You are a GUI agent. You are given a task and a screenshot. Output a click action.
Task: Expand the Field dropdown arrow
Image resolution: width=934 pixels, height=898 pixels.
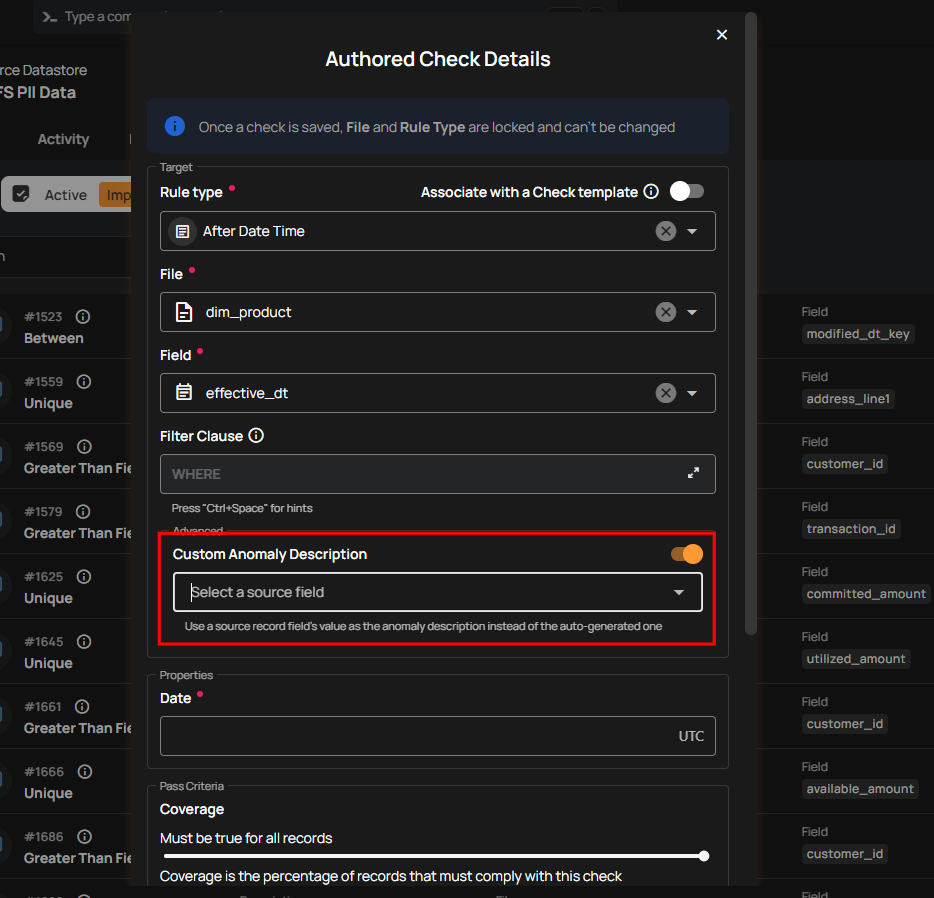[x=692, y=393]
